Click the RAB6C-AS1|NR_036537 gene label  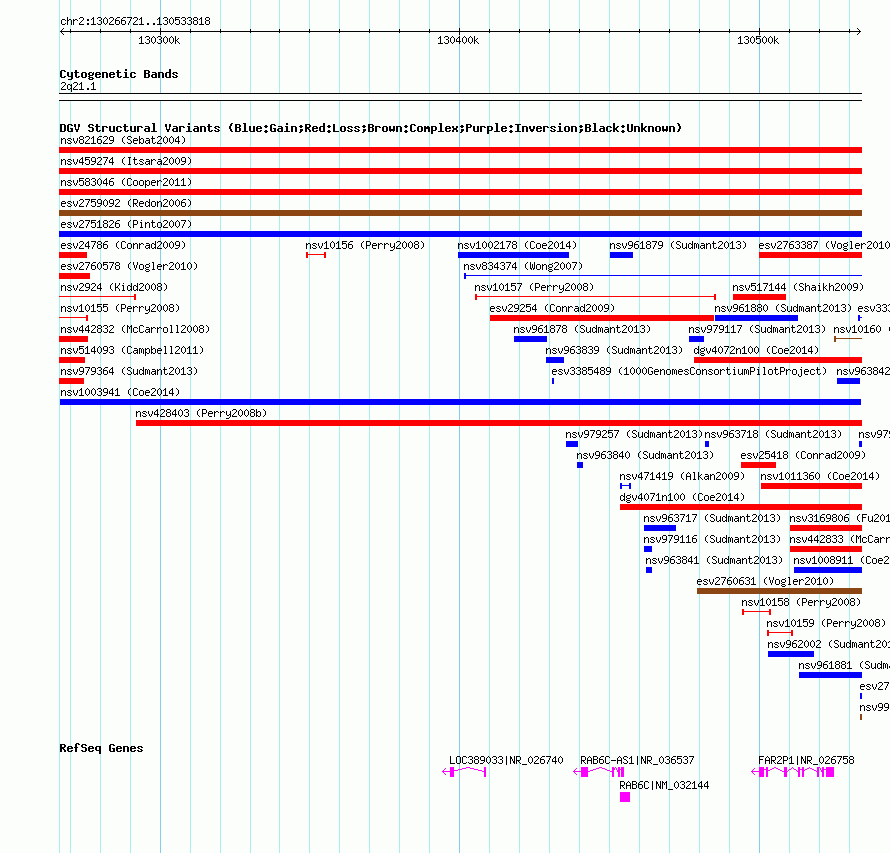[637, 760]
